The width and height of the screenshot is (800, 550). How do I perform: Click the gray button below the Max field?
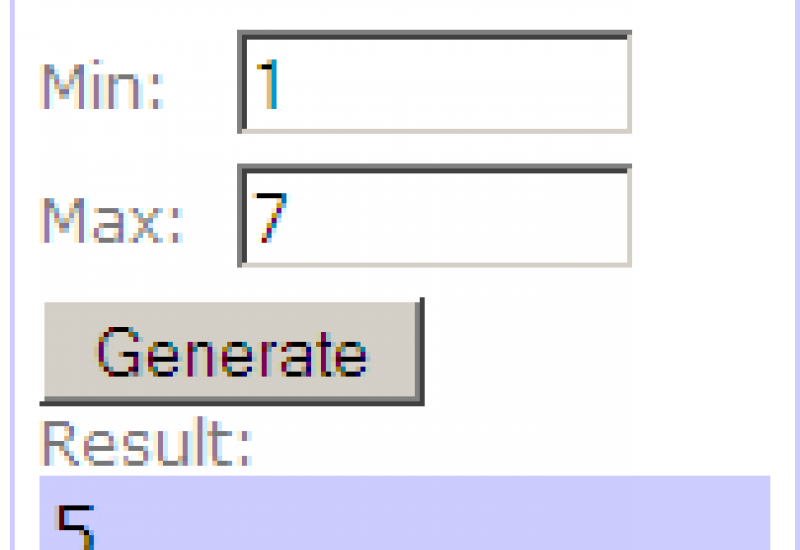tap(231, 351)
